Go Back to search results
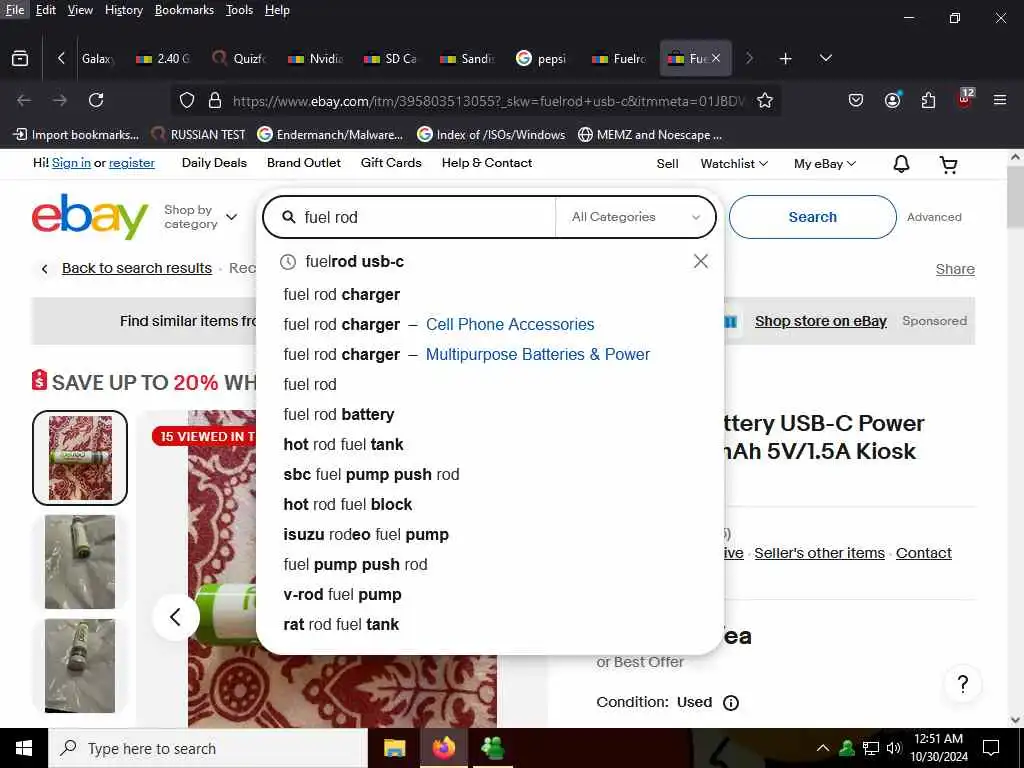This screenshot has width=1024, height=768. tap(137, 268)
